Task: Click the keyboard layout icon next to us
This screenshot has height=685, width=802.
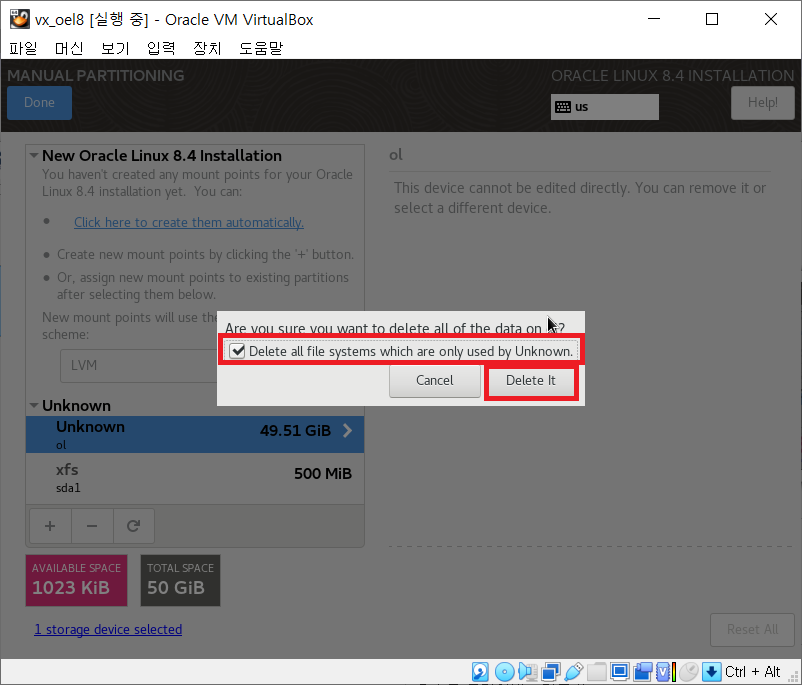Action: [x=563, y=107]
